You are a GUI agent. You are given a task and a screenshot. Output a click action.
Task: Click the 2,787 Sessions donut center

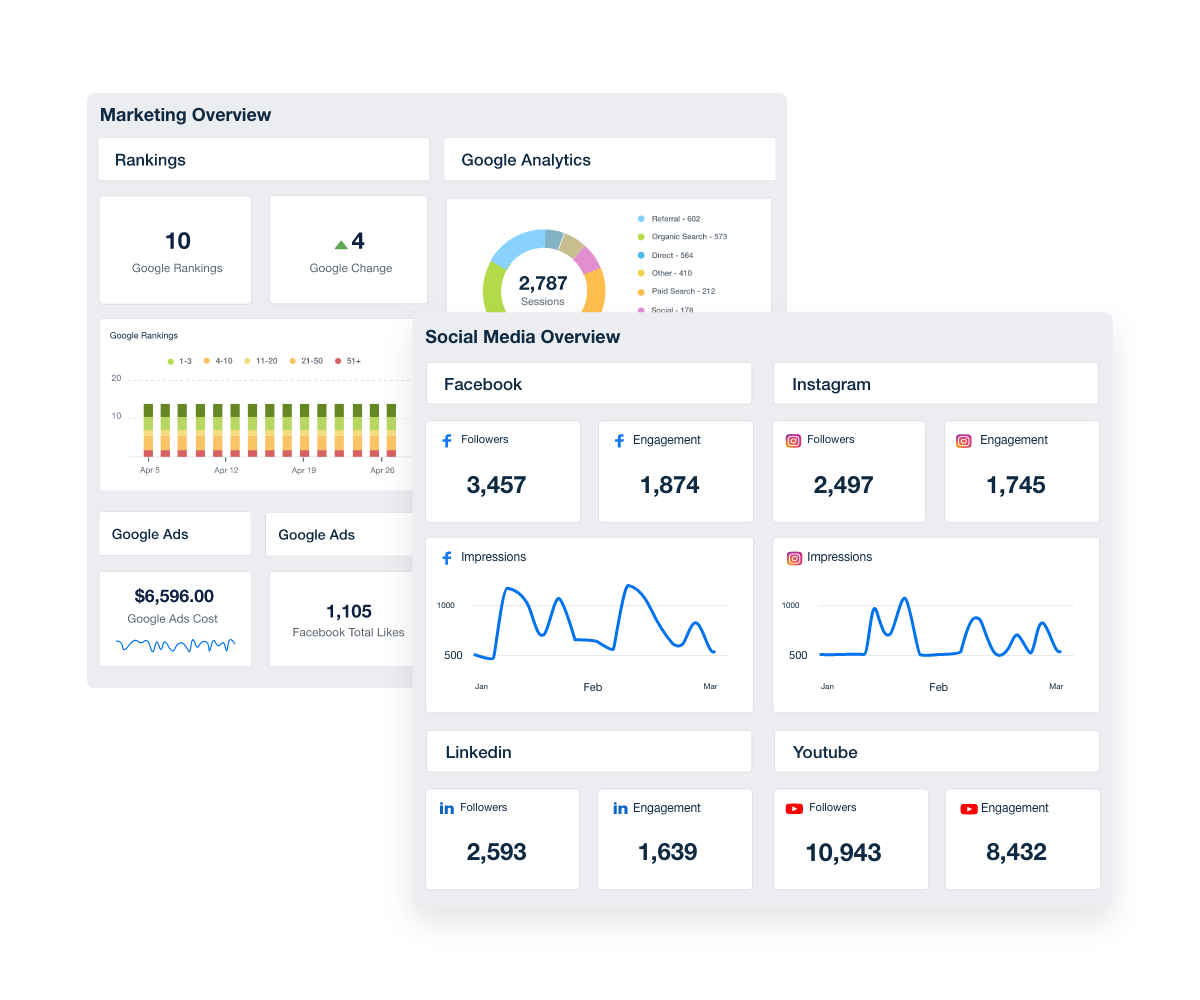(543, 290)
